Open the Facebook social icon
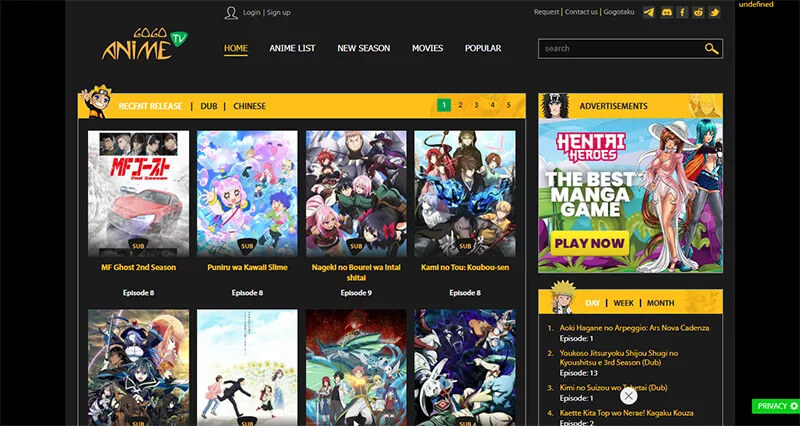Image resolution: width=800 pixels, height=426 pixels. pyautogui.click(x=682, y=12)
